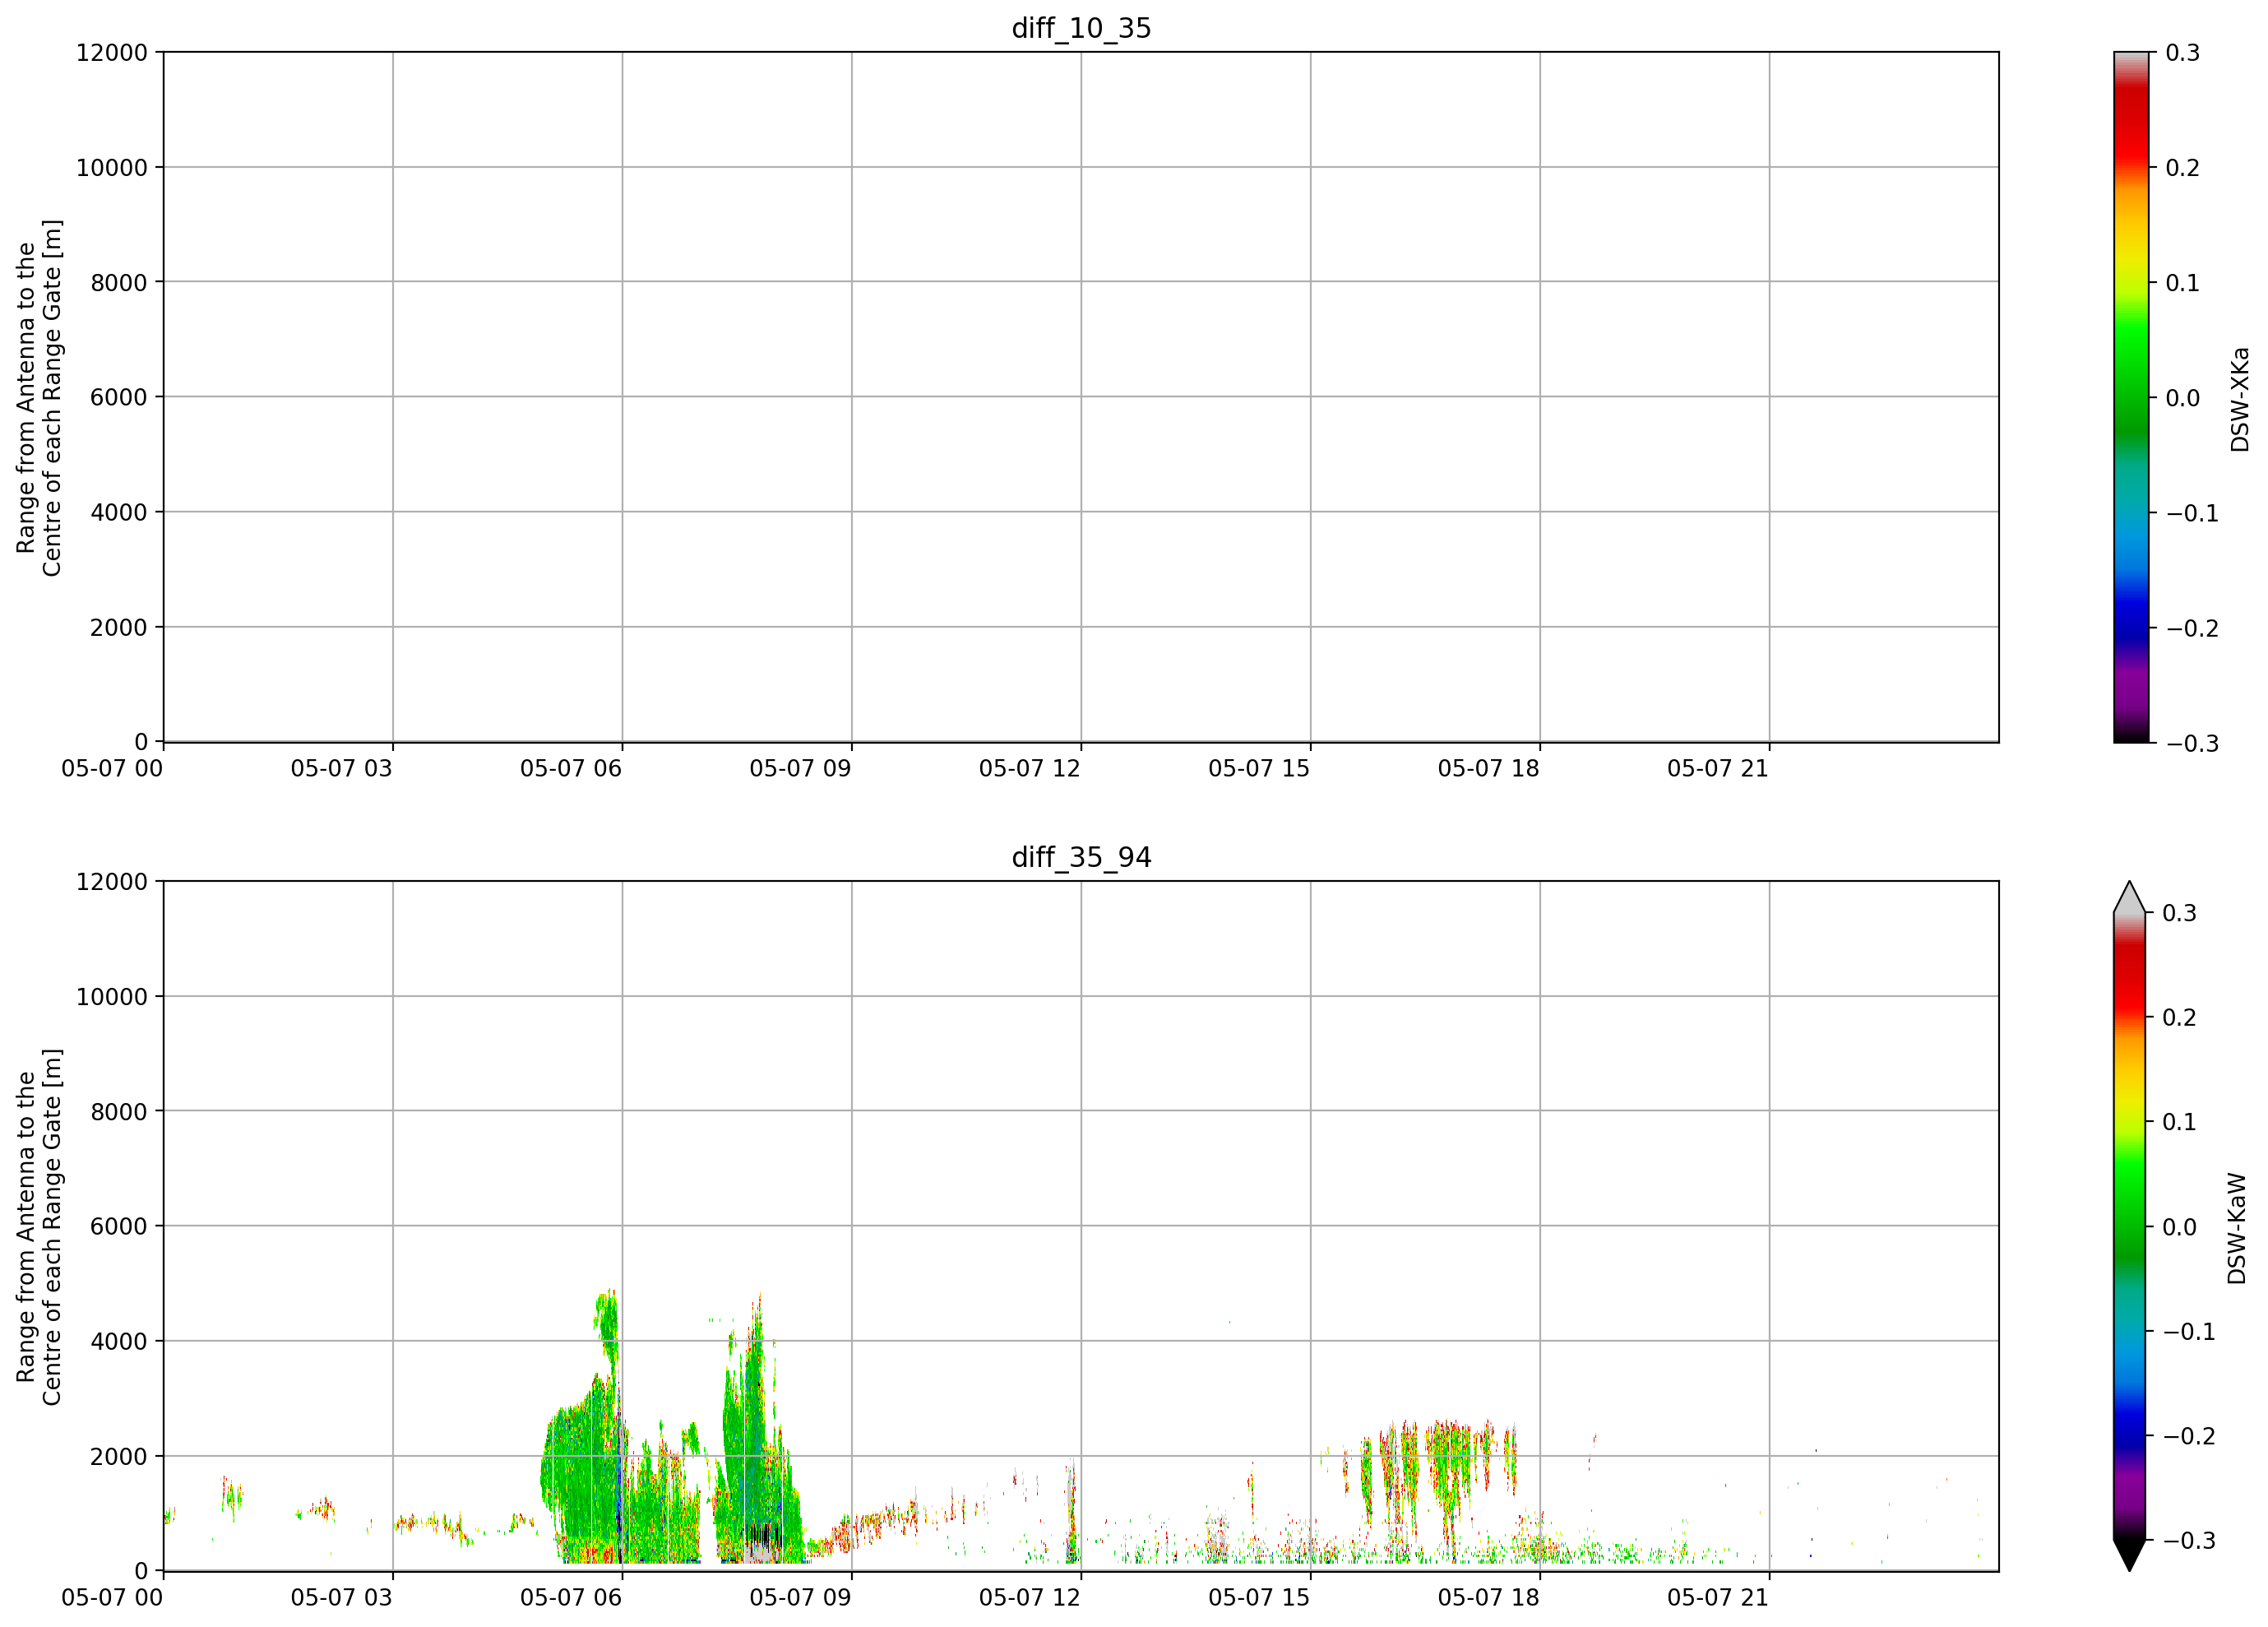Image resolution: width=2268 pixels, height=1627 pixels.
Task: Click the "05-07 09" x-tick under diff_10_35
Action: pyautogui.click(x=800, y=769)
